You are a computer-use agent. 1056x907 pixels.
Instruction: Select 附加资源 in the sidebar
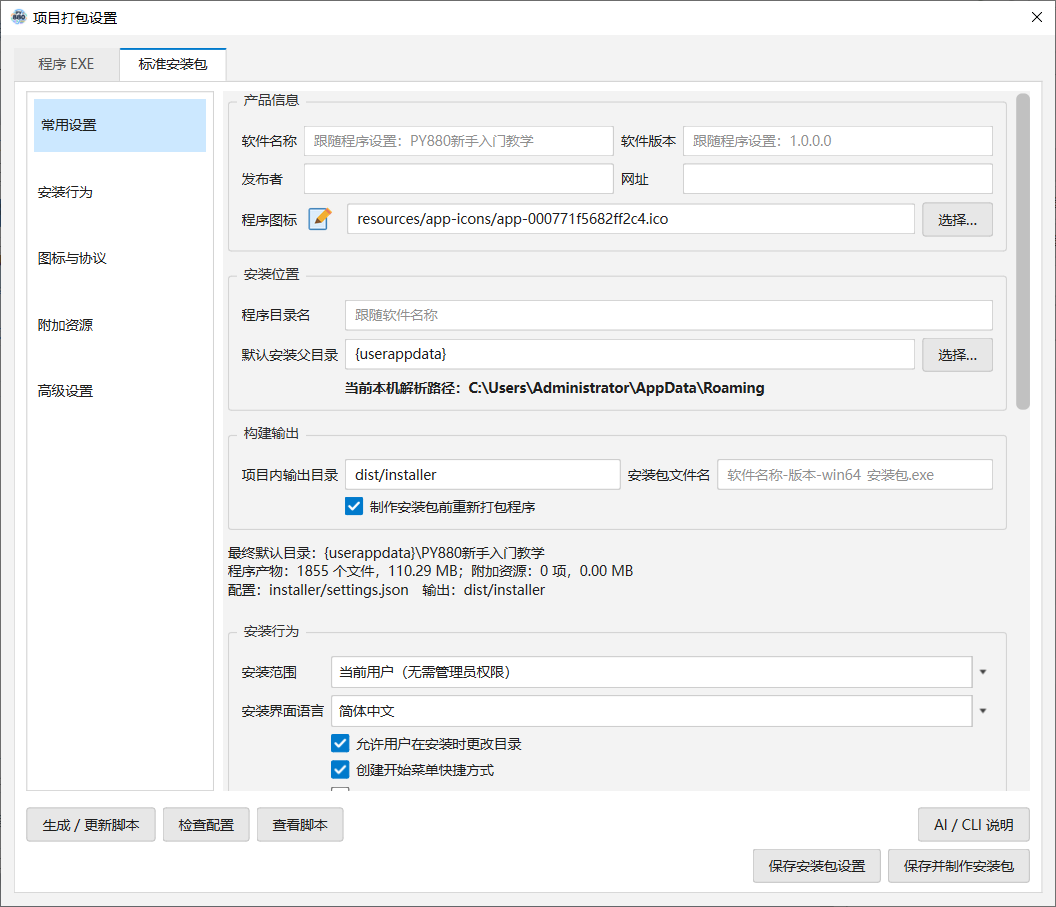tap(120, 325)
